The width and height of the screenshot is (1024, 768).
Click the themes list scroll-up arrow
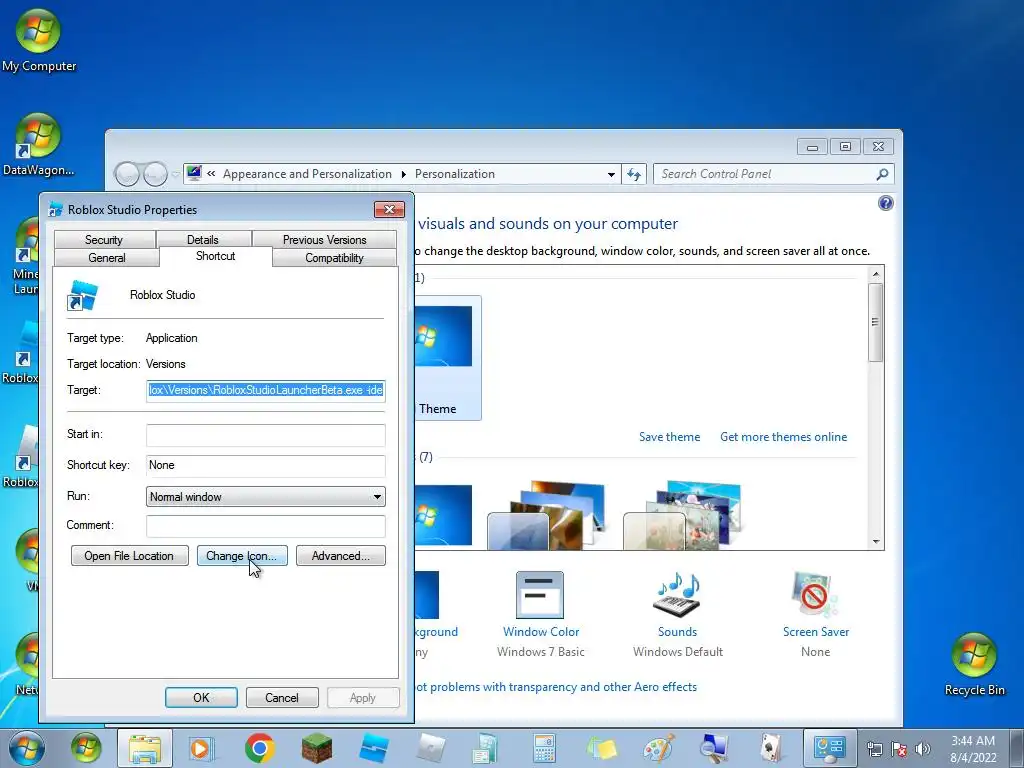[x=876, y=274]
